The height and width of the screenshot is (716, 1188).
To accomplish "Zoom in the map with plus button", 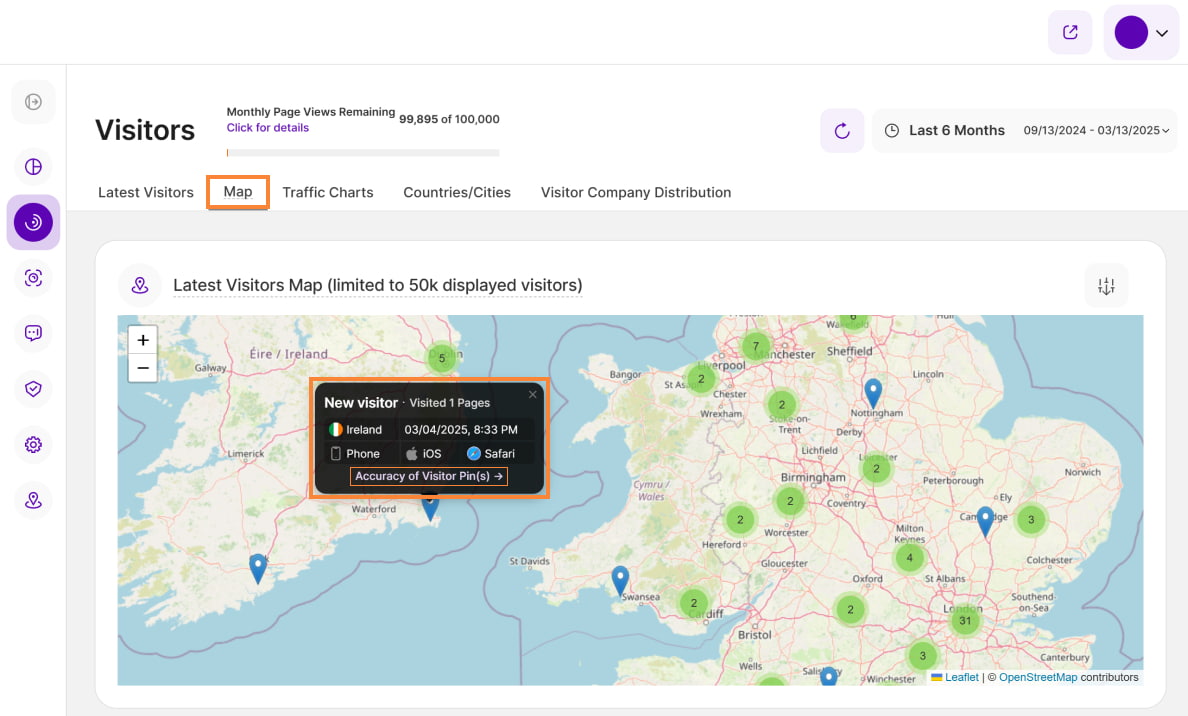I will [143, 340].
